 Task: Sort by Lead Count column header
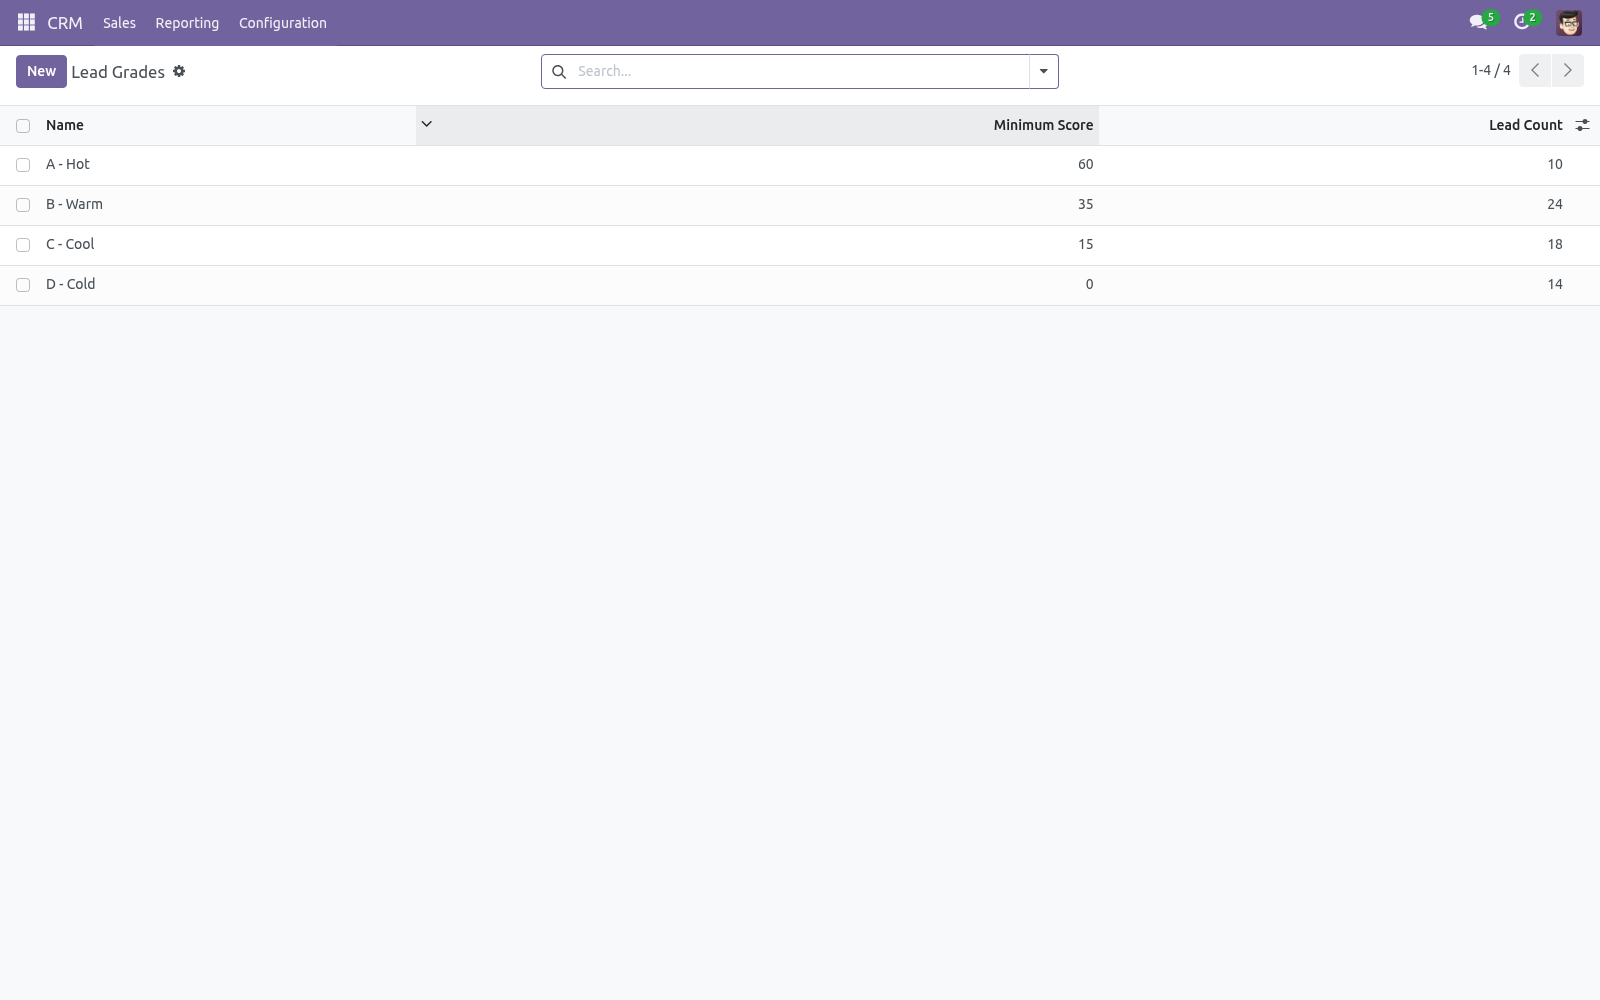pos(1525,125)
